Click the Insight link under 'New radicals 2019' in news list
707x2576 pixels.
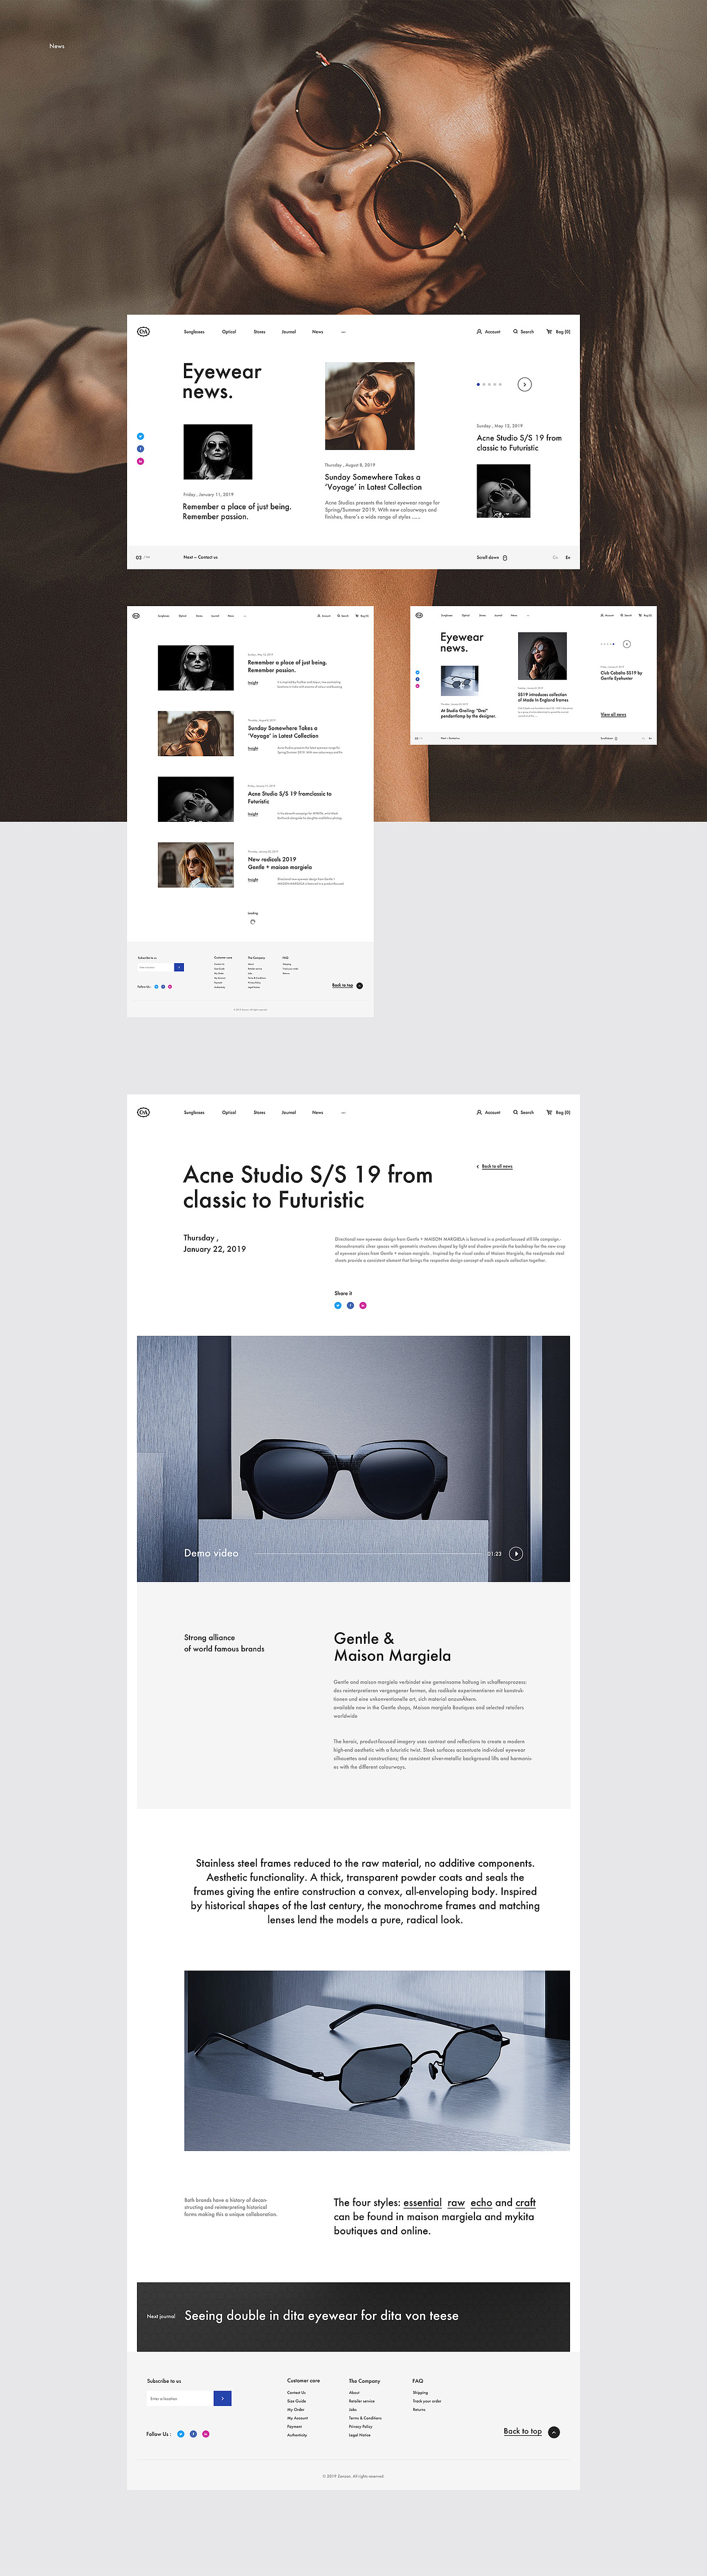(x=253, y=880)
